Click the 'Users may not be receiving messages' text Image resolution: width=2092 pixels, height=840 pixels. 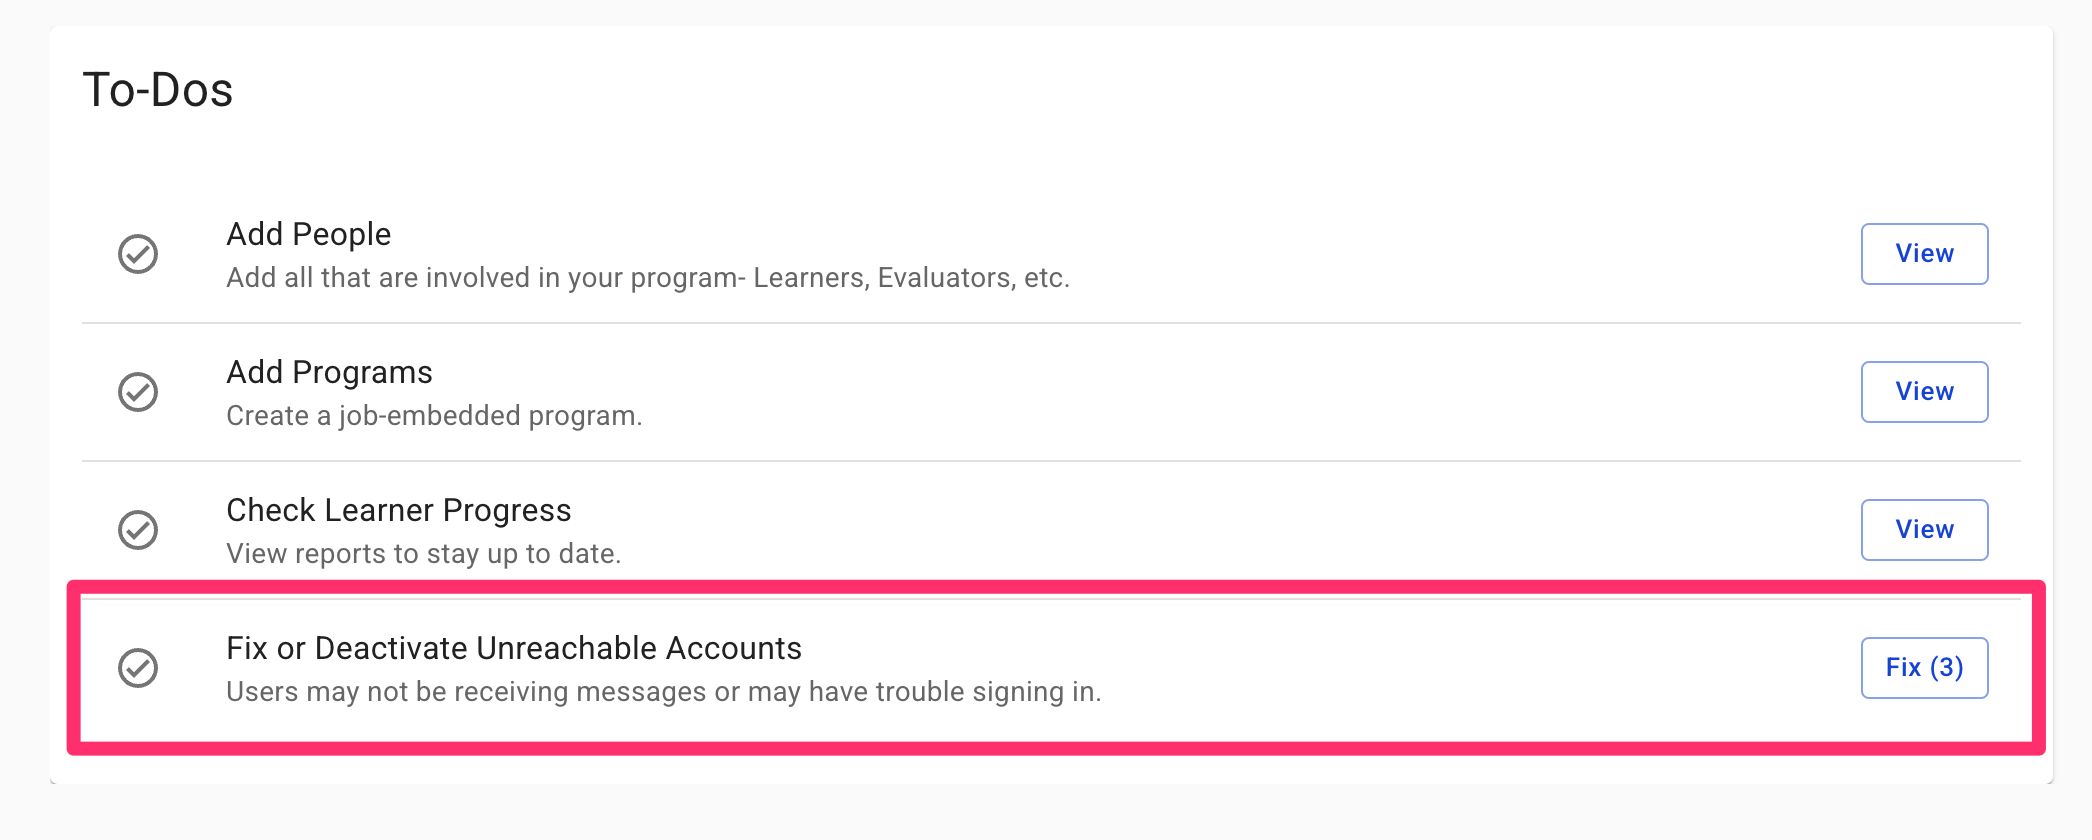(664, 692)
